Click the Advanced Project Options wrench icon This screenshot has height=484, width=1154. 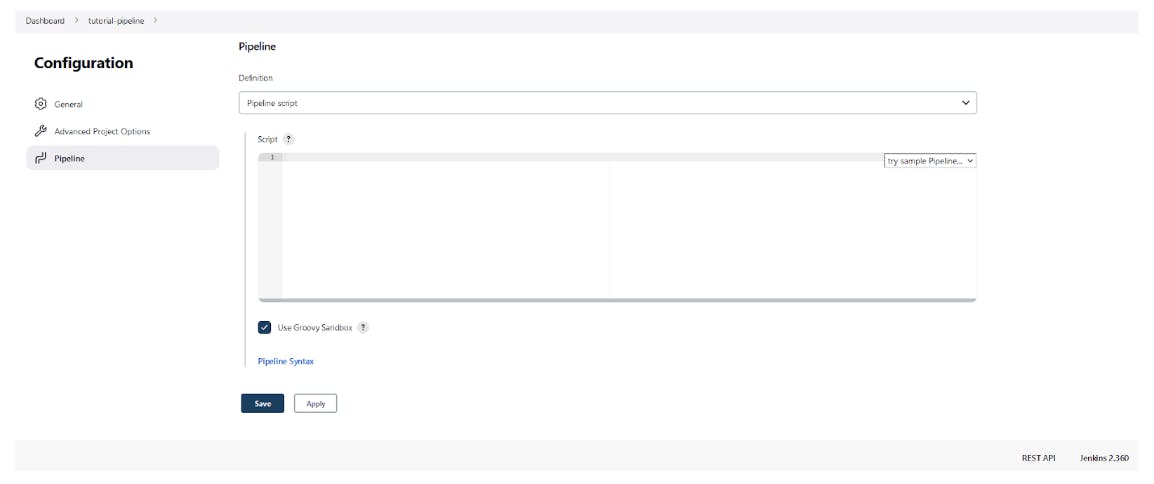pos(41,131)
